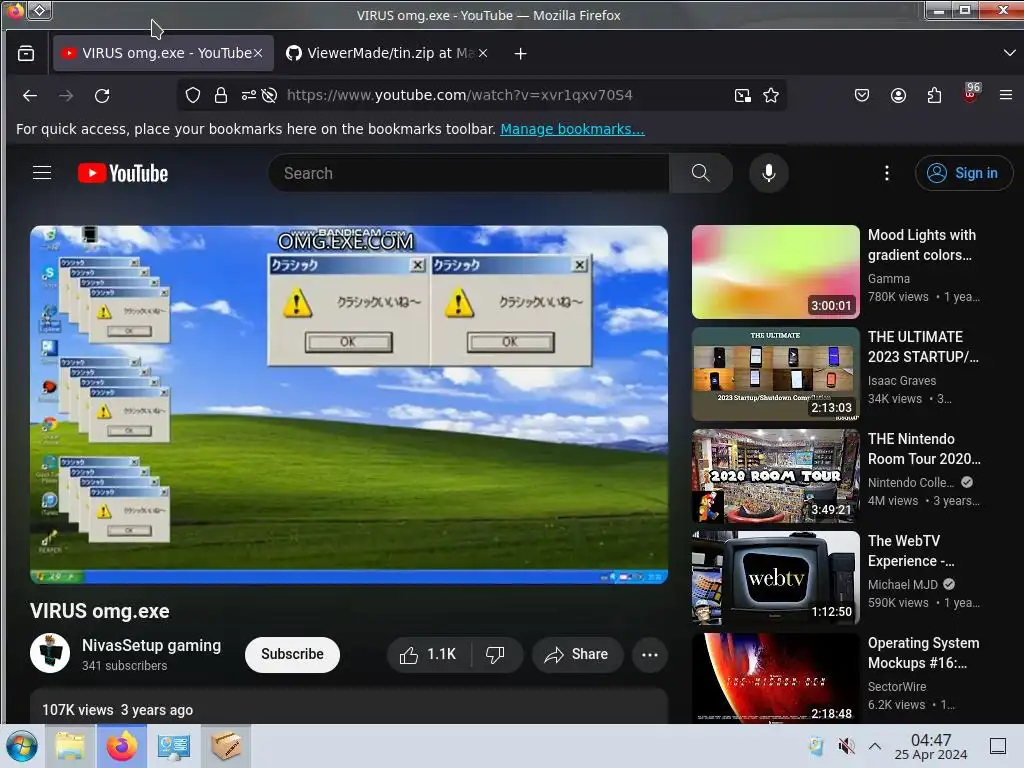The height and width of the screenshot is (768, 1024).
Task: Click the safely remove hardware tray icon
Action: click(x=816, y=746)
